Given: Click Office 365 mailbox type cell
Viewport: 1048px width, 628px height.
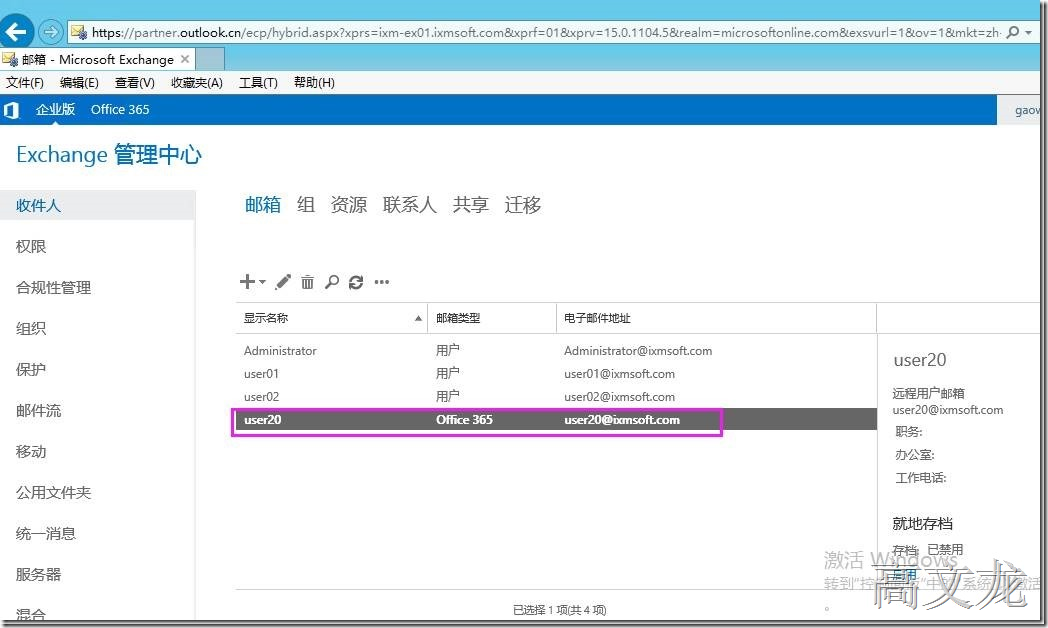Looking at the screenshot, I should pos(464,420).
